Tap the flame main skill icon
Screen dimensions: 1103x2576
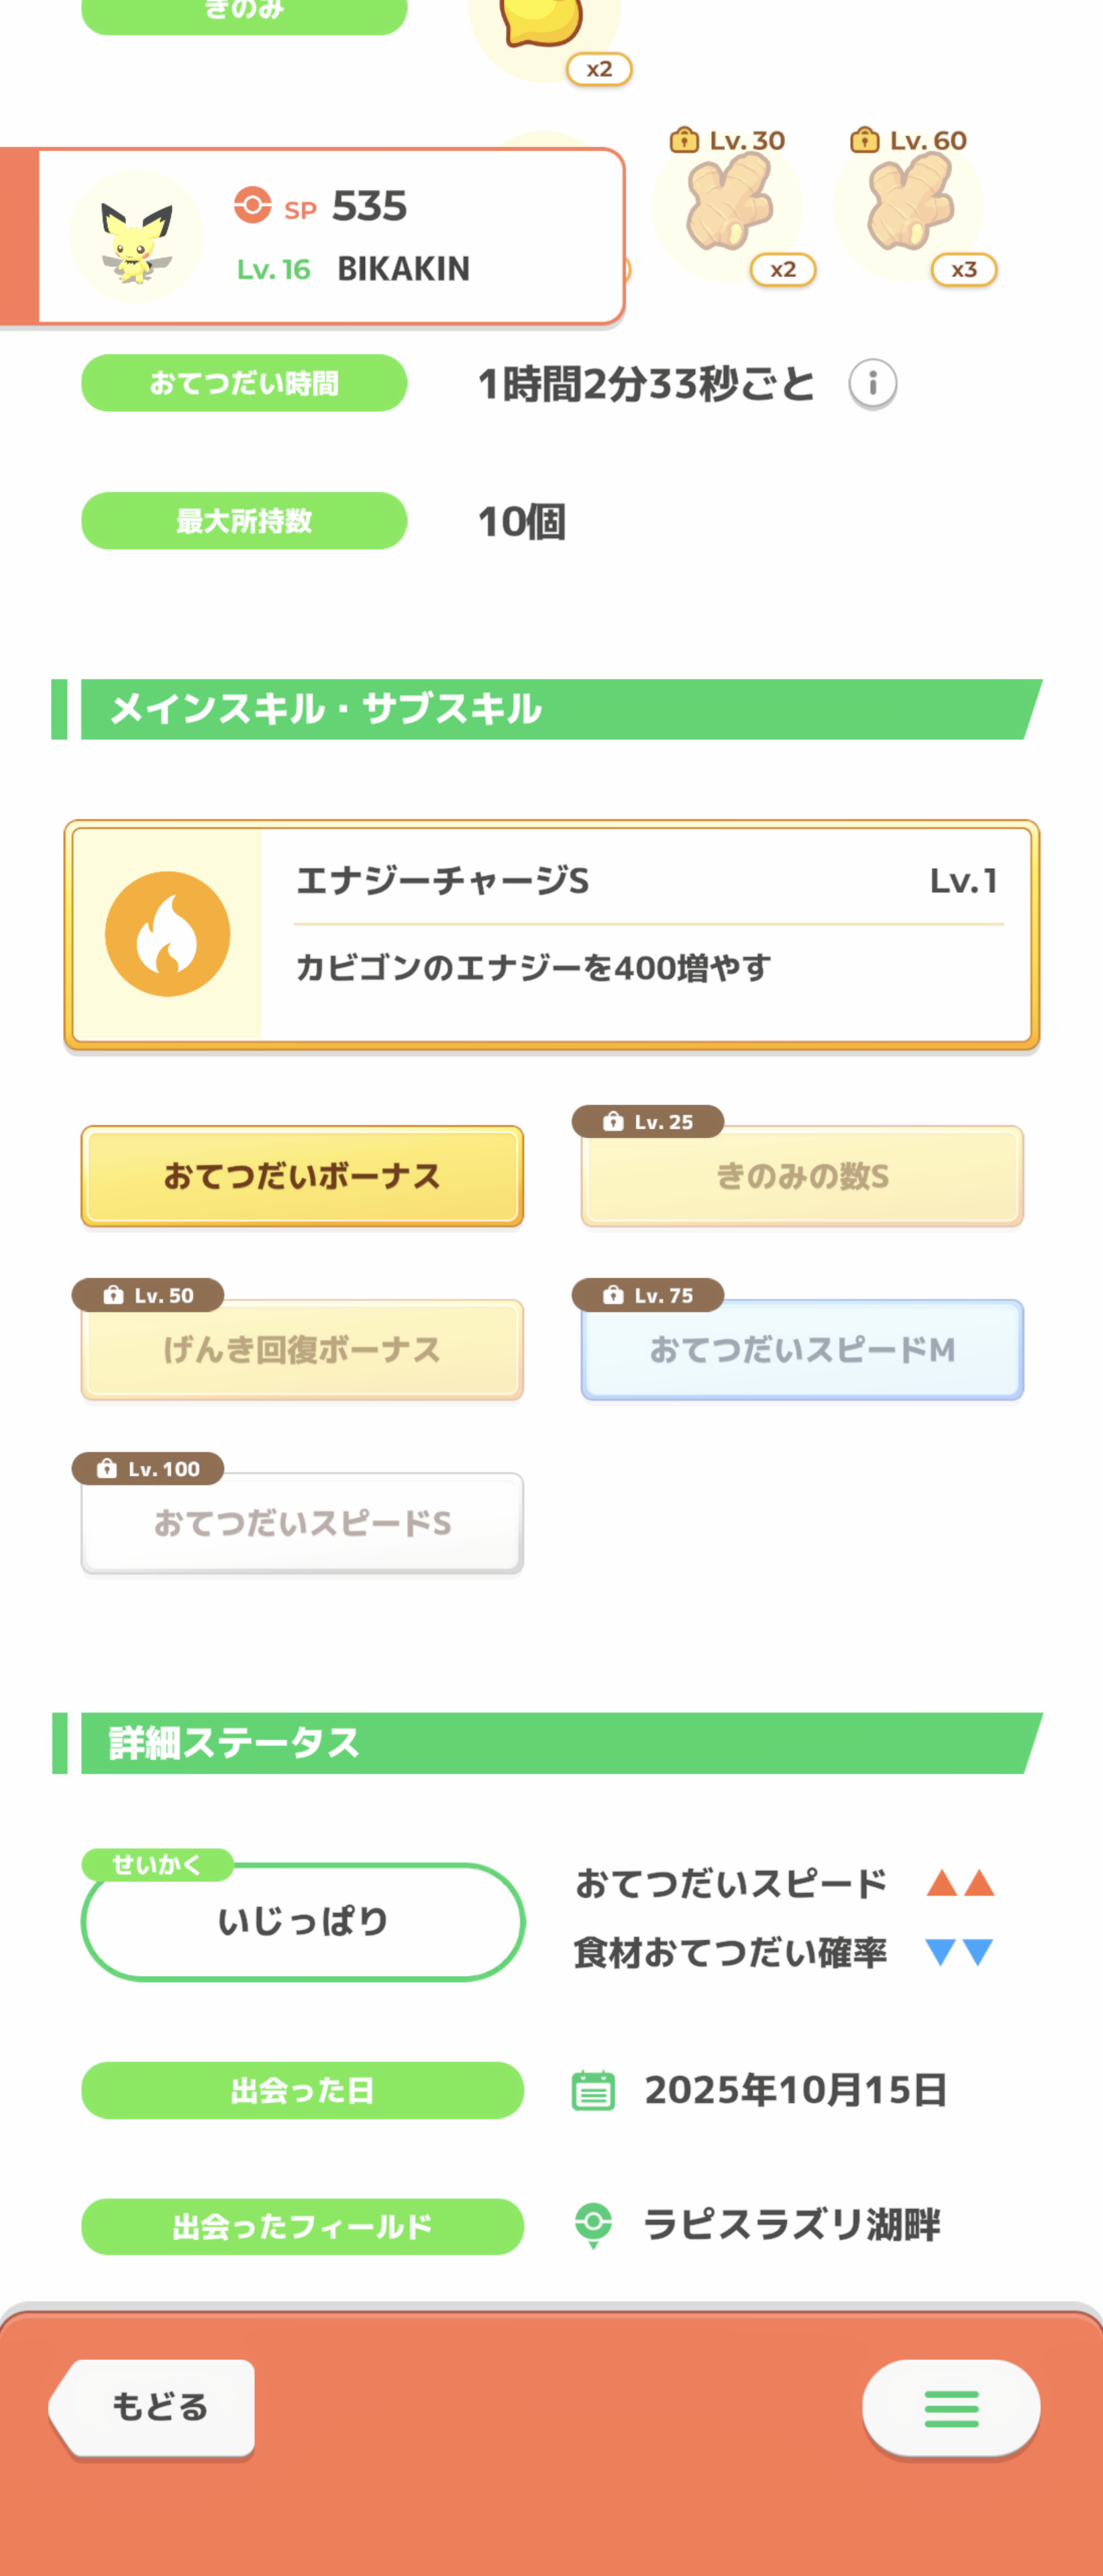168,934
